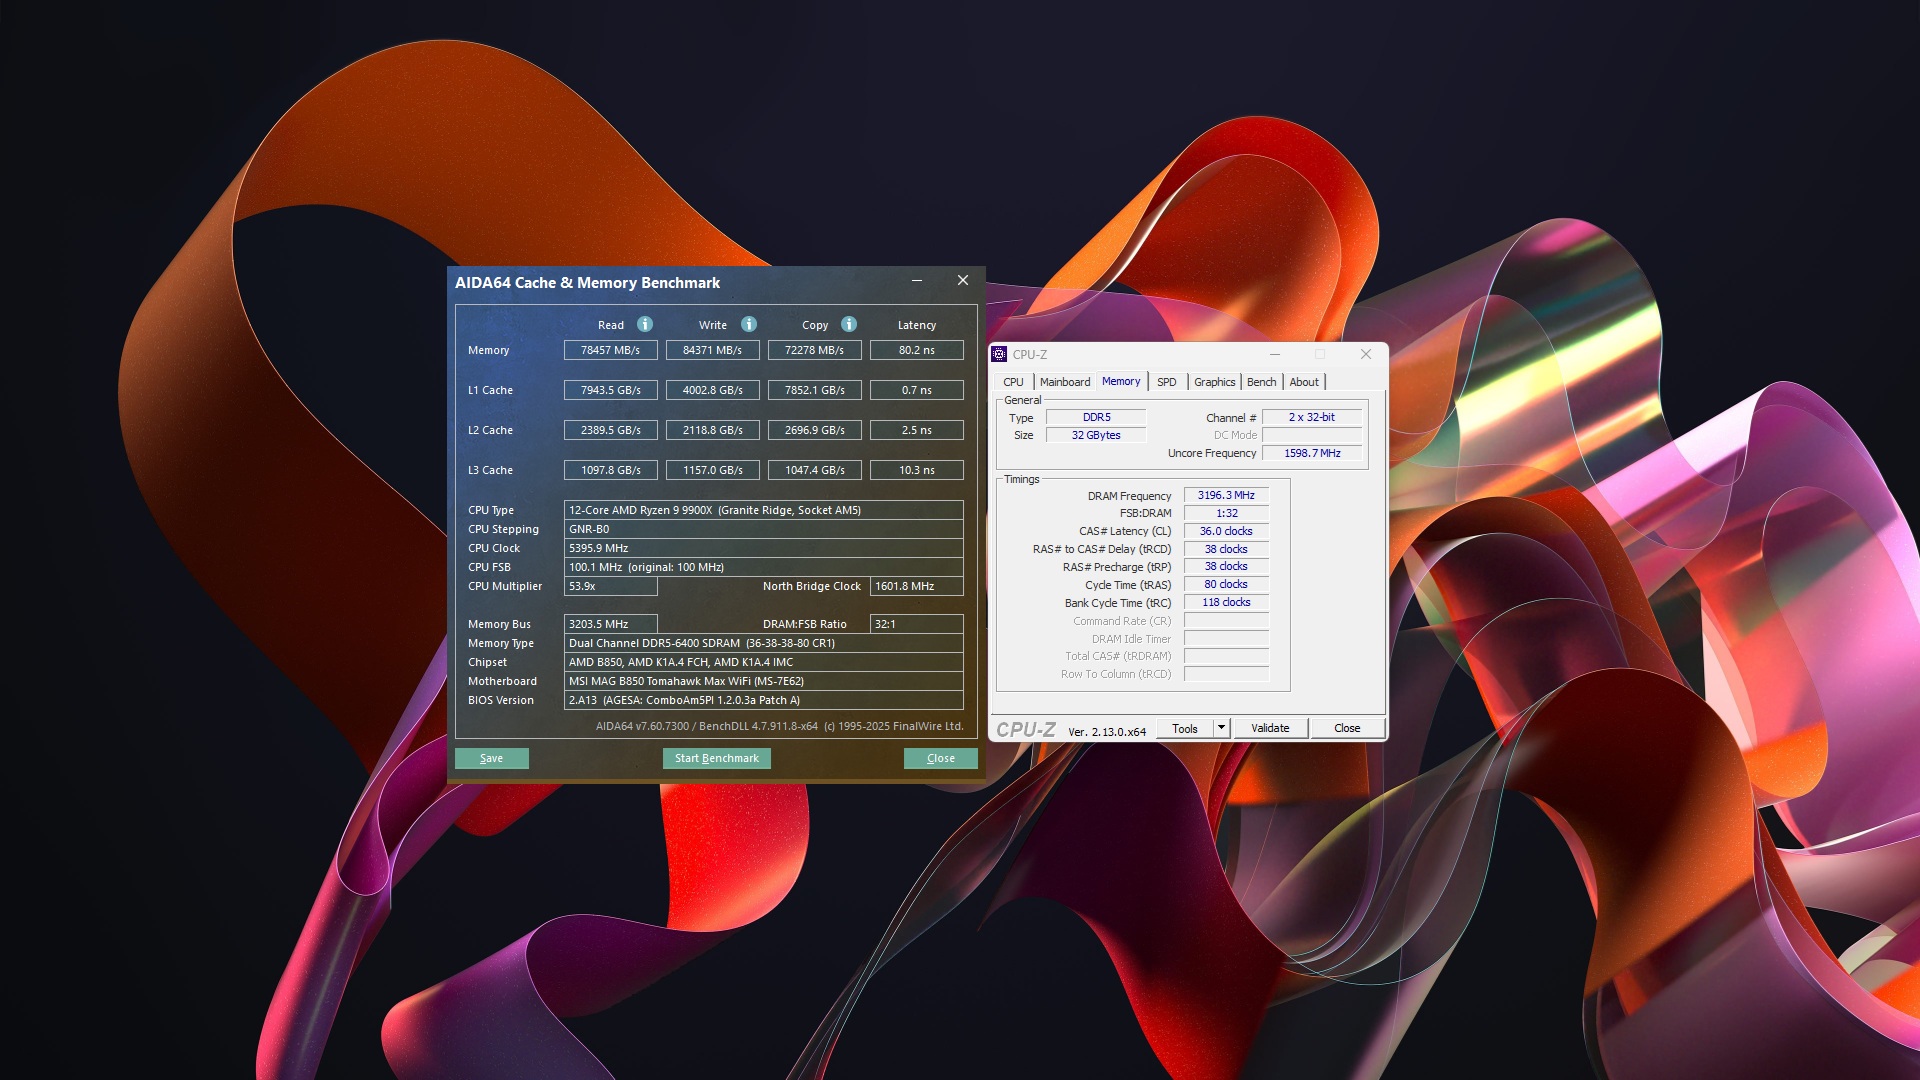
Task: Select the Memory Latency value 80.2 ns
Action: pos(917,350)
